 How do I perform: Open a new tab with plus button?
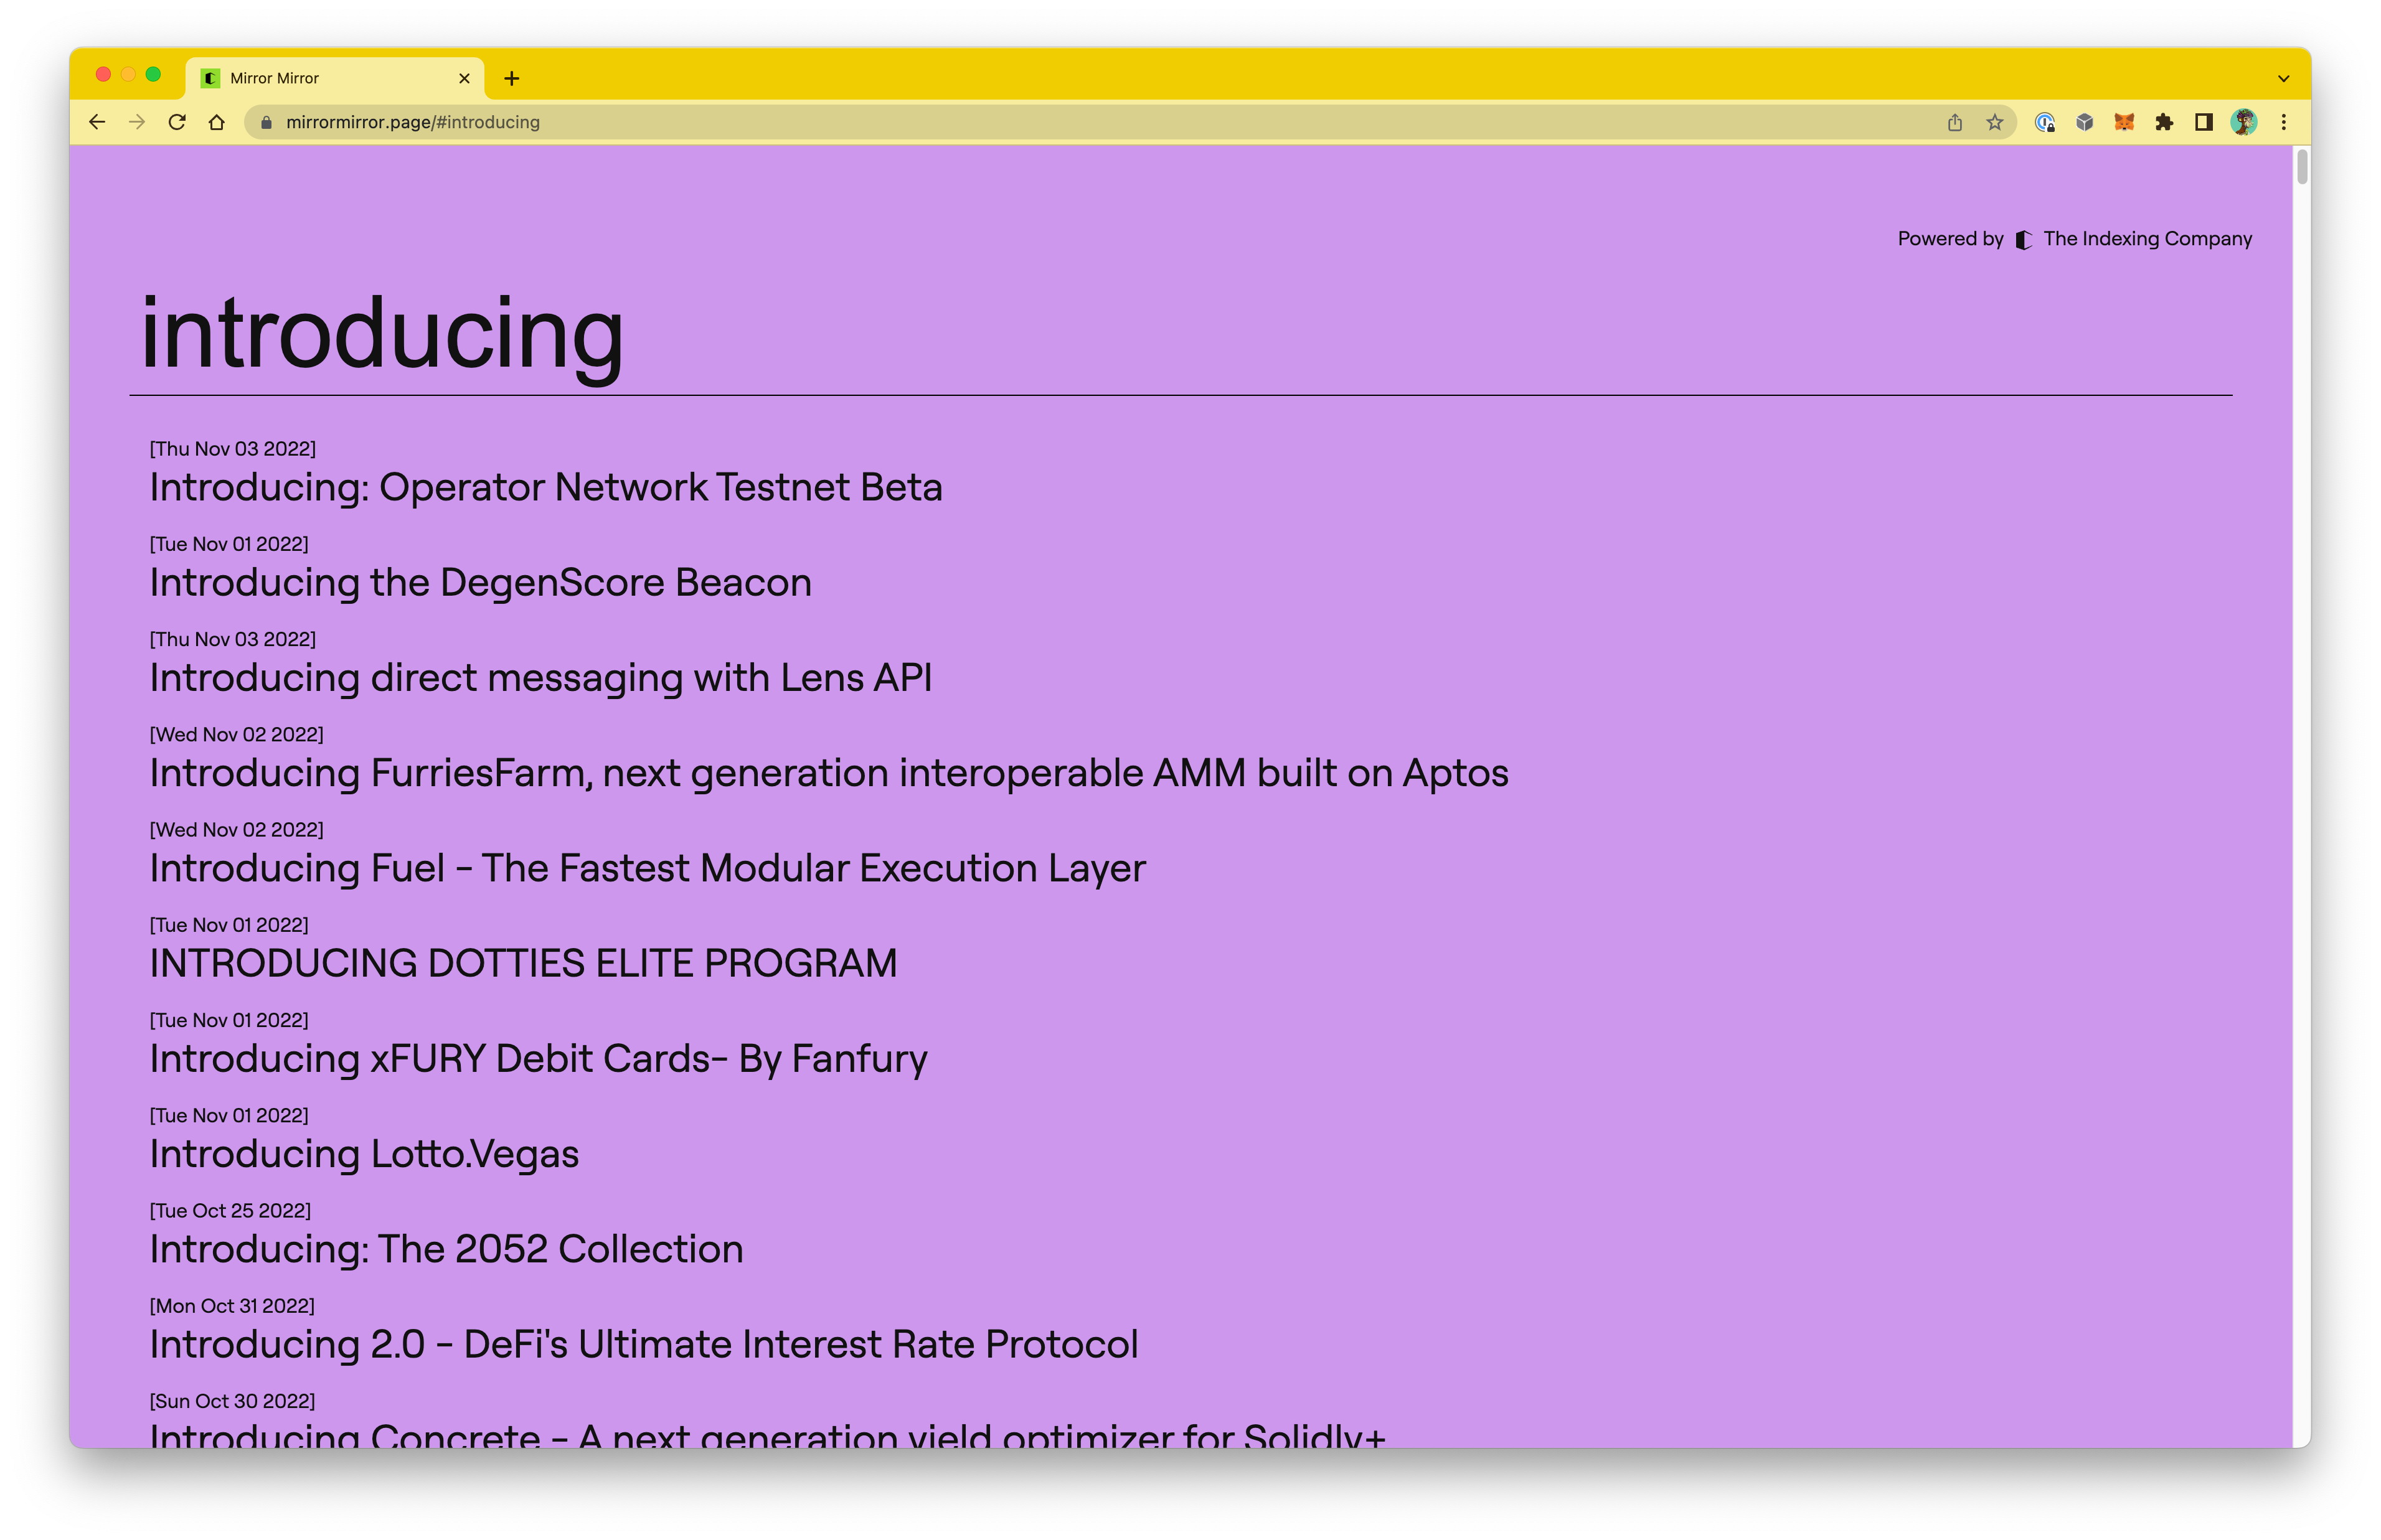511,78
